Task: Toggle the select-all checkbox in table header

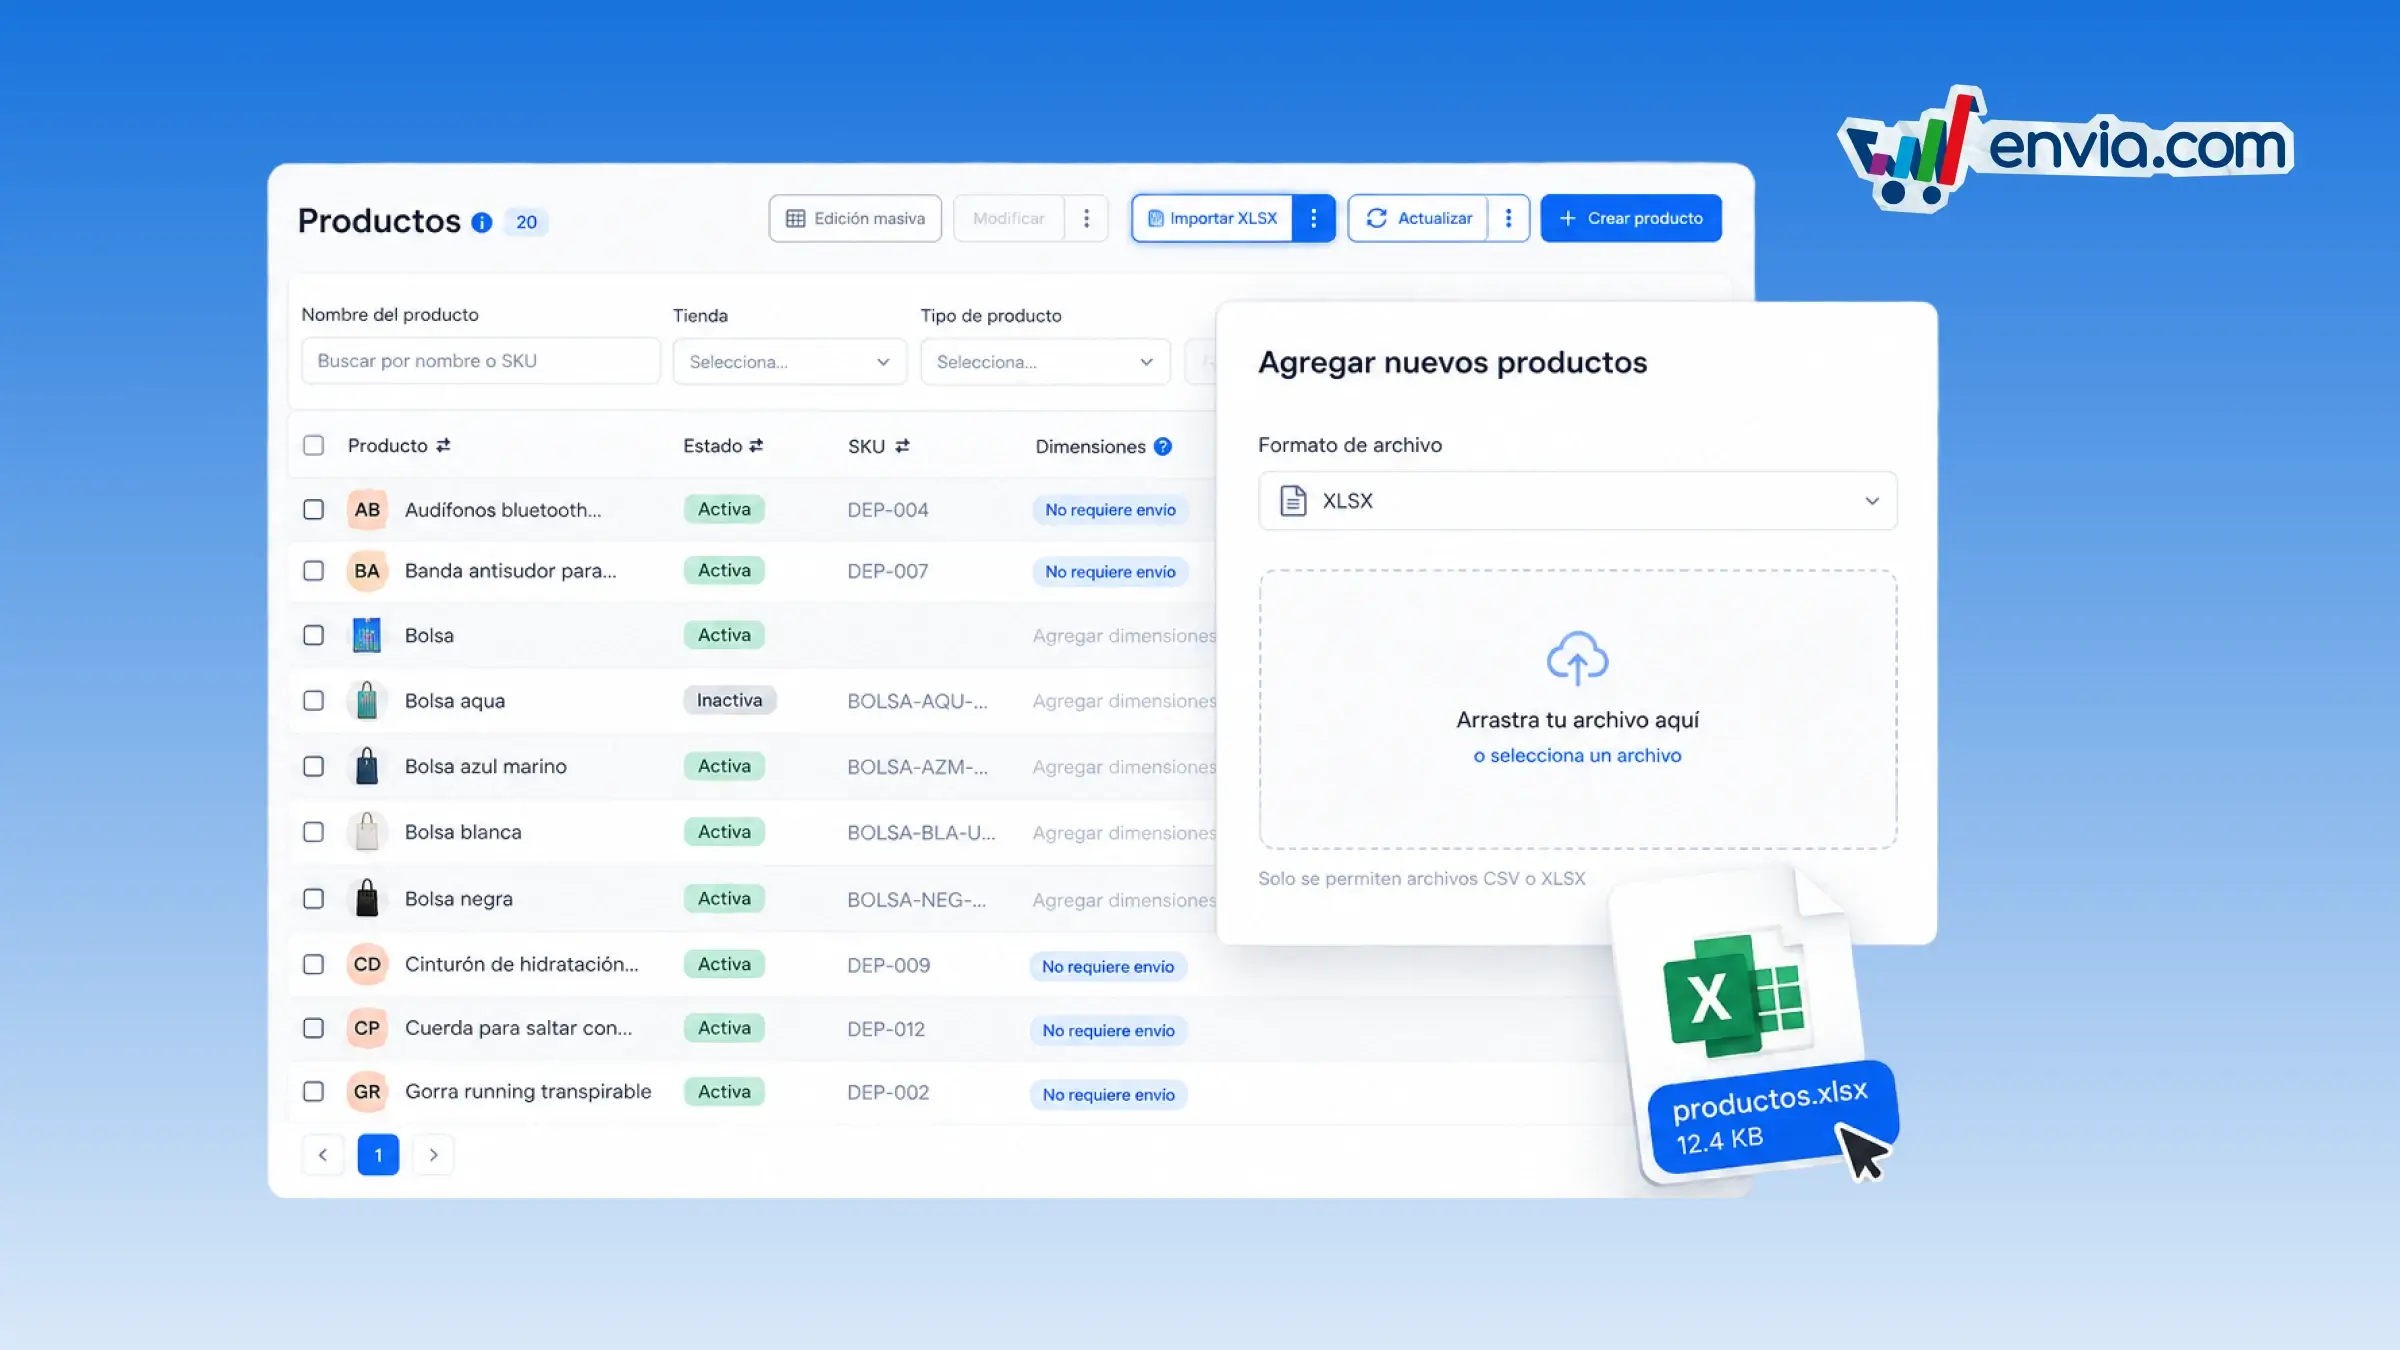Action: coord(314,446)
